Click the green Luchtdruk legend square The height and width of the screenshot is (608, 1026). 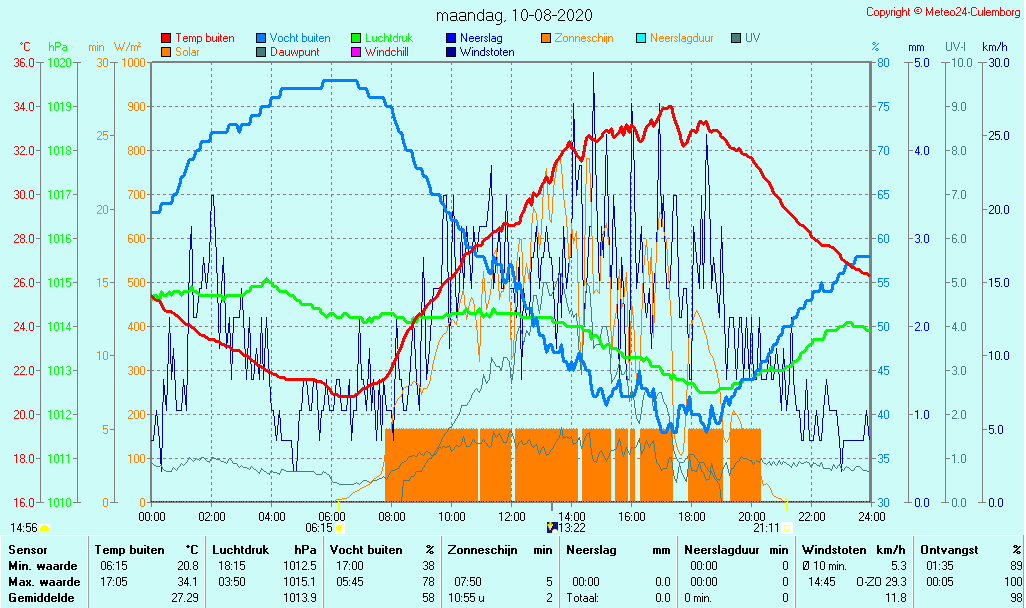tap(356, 38)
